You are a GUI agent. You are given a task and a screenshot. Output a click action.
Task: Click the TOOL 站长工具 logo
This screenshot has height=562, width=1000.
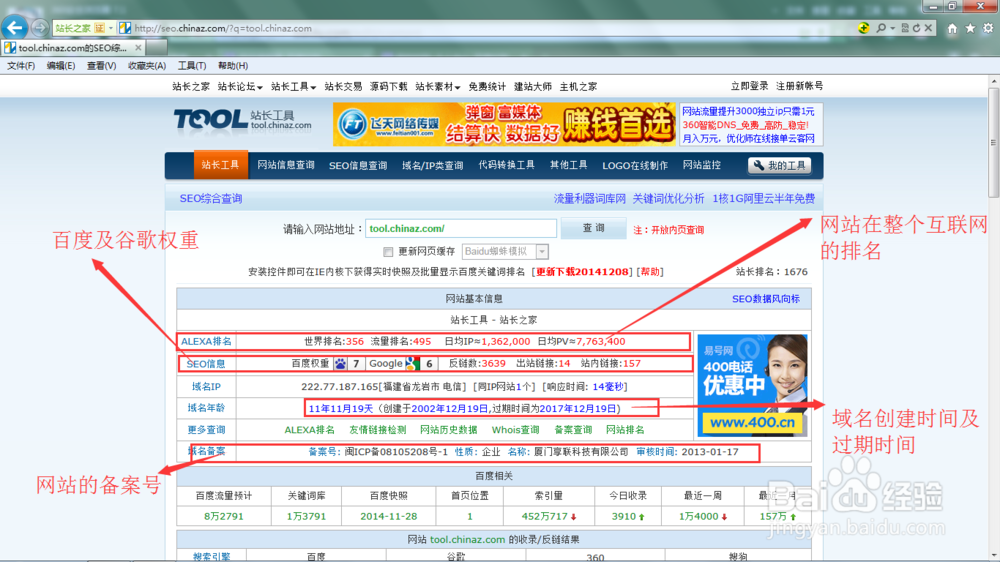tap(242, 119)
